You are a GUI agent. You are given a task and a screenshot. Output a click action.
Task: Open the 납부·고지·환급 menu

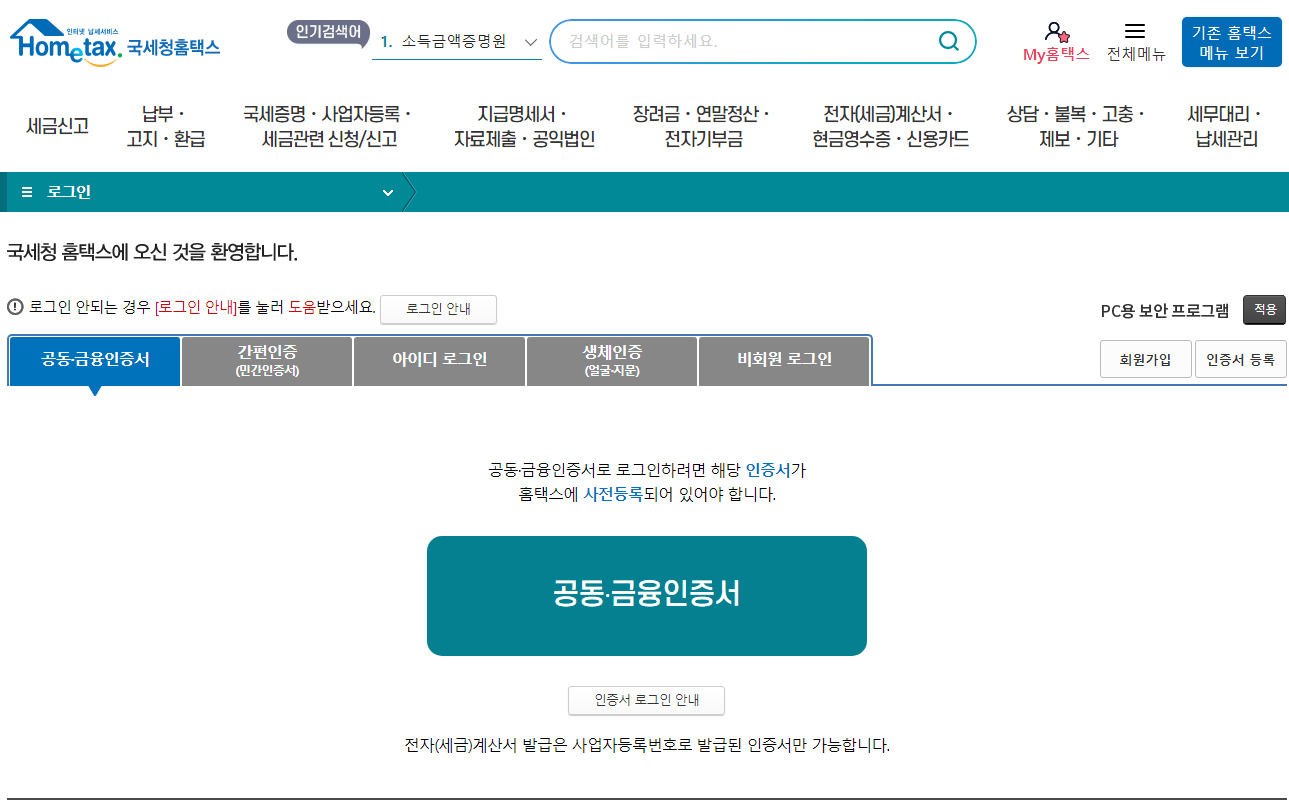pos(166,126)
